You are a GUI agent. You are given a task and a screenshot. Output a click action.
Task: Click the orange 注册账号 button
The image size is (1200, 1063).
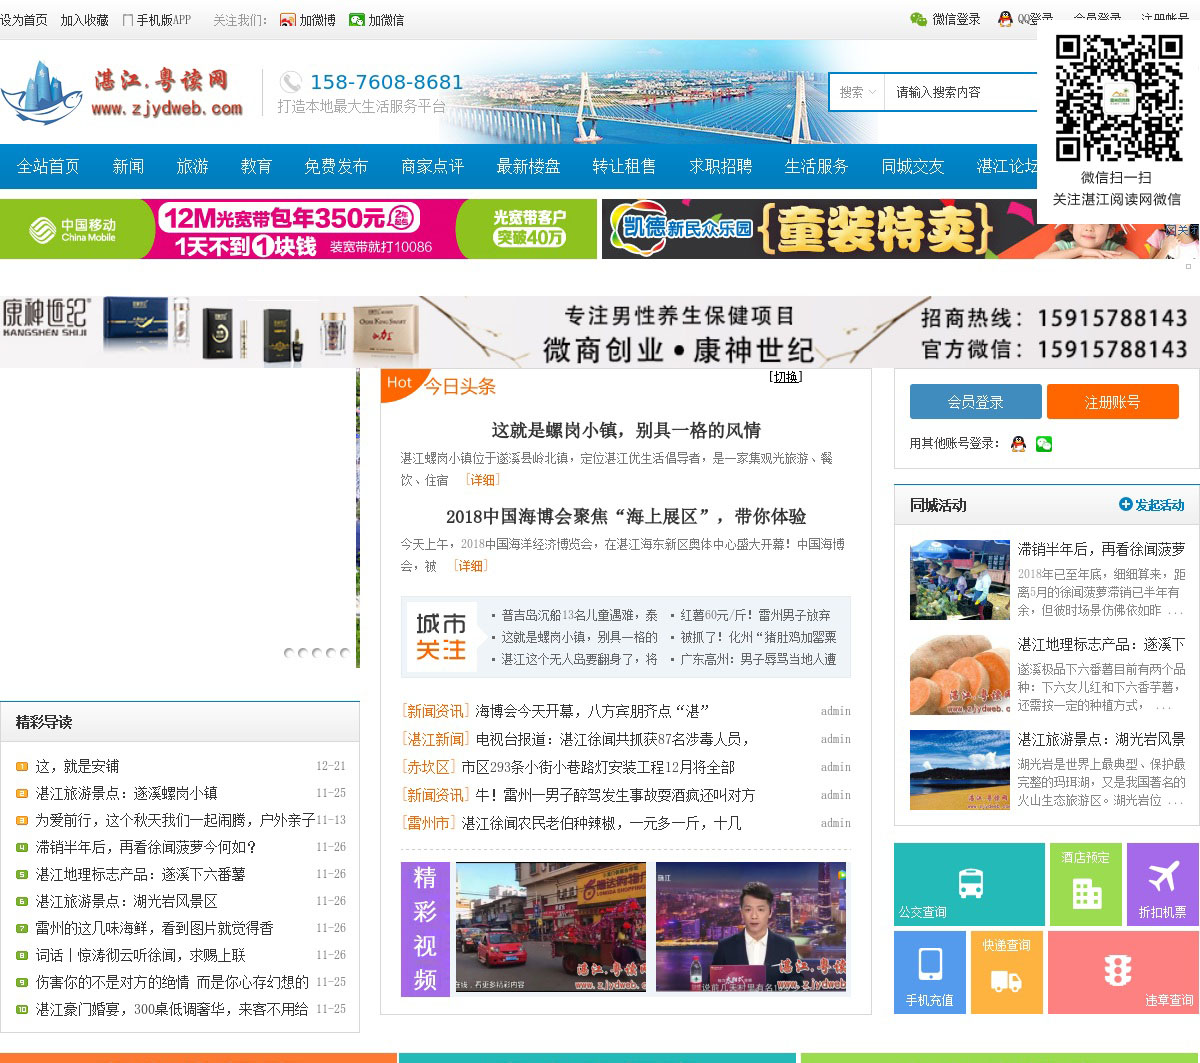pos(1112,402)
